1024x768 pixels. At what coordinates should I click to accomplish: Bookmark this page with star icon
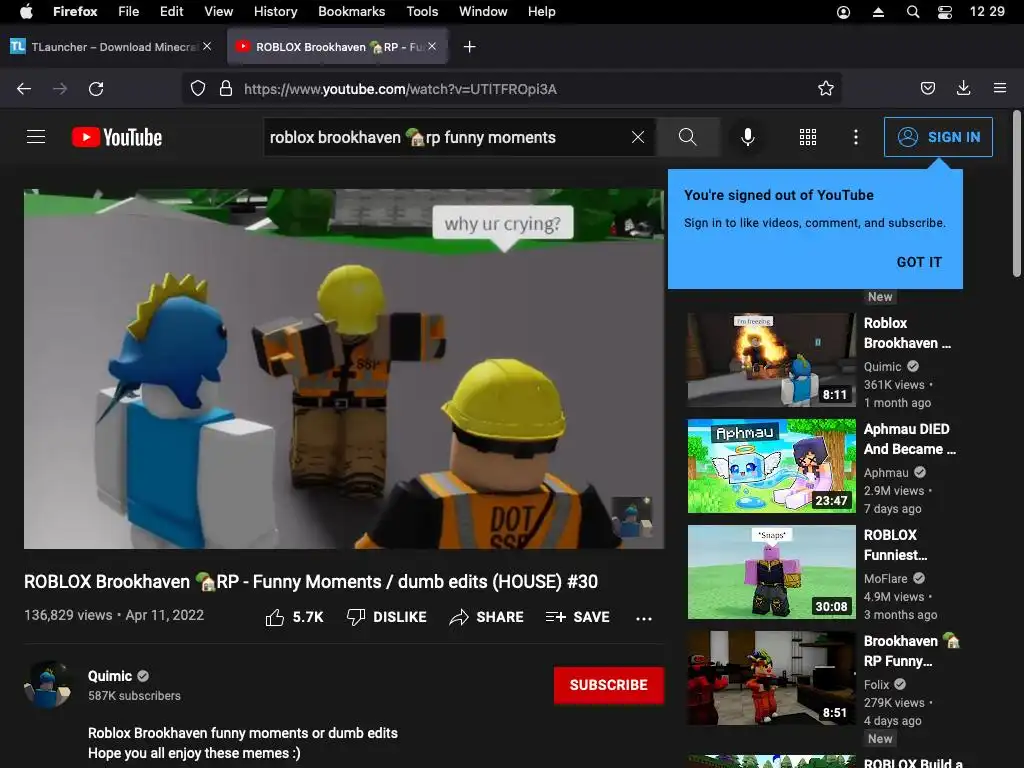(825, 89)
